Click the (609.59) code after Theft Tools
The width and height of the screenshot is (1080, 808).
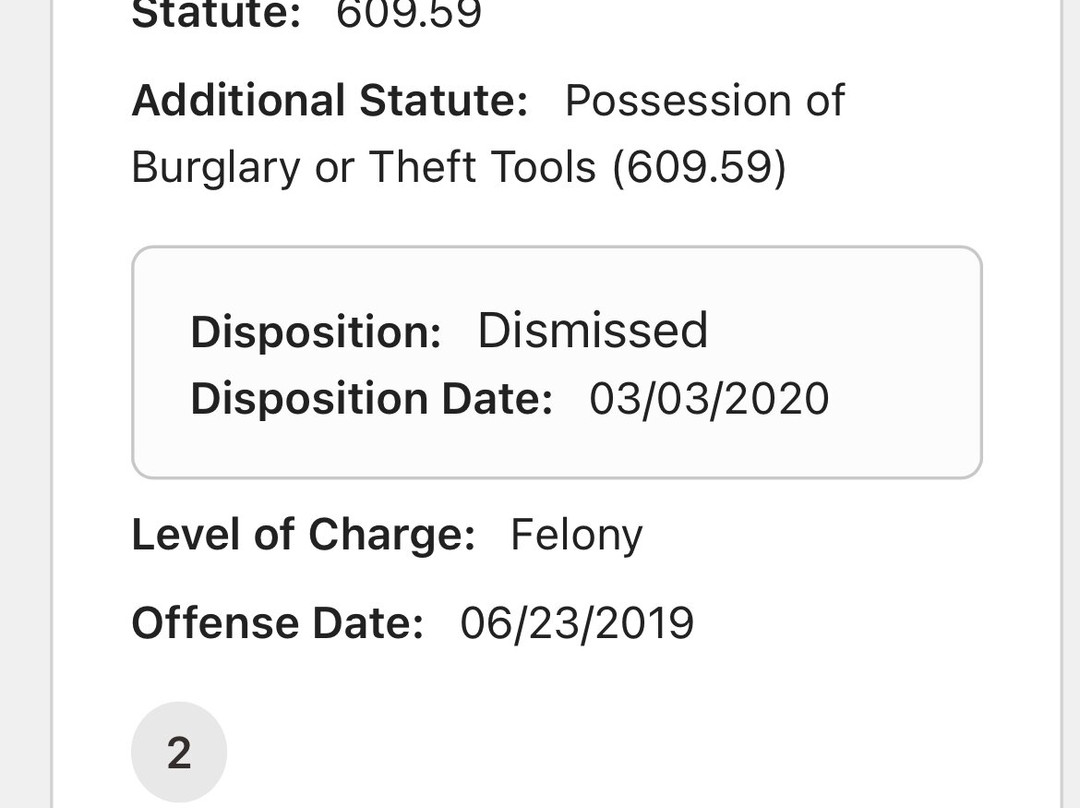point(699,168)
